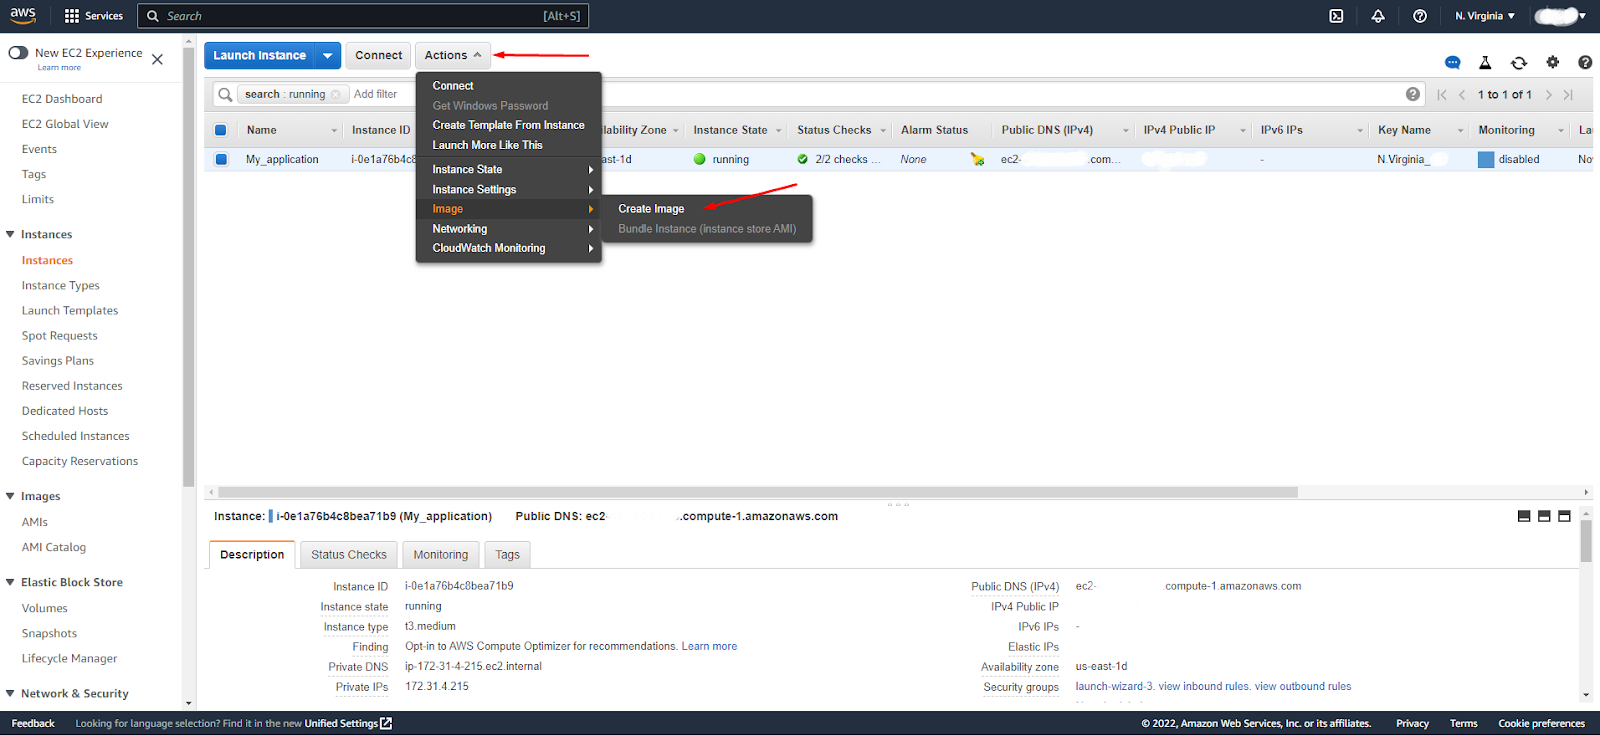Maximize the details pane with the third layout icon
Viewport: 1600px width, 736px height.
click(x=1564, y=516)
